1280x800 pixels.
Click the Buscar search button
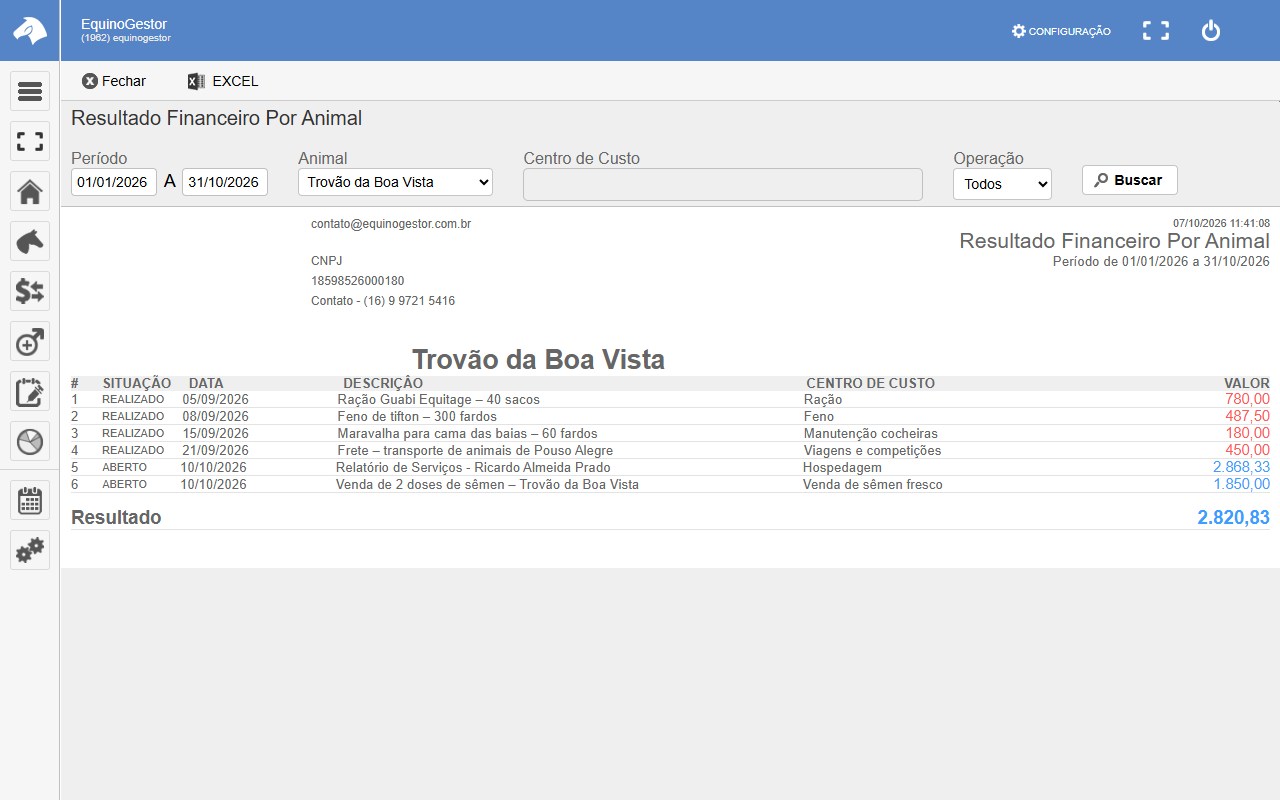tap(1130, 180)
